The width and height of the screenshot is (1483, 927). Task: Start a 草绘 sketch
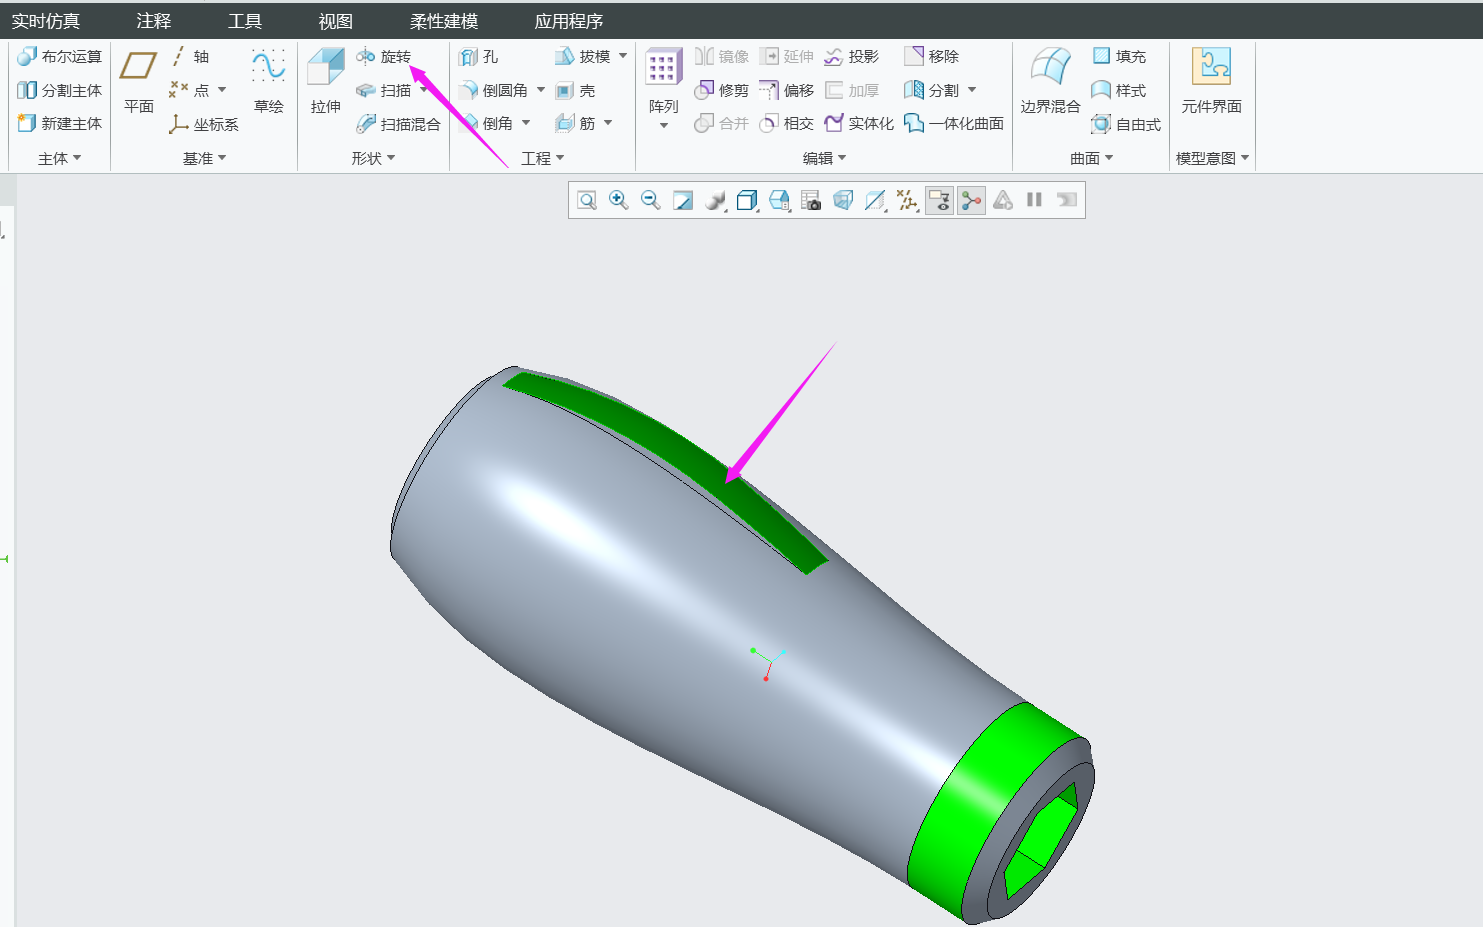point(268,81)
